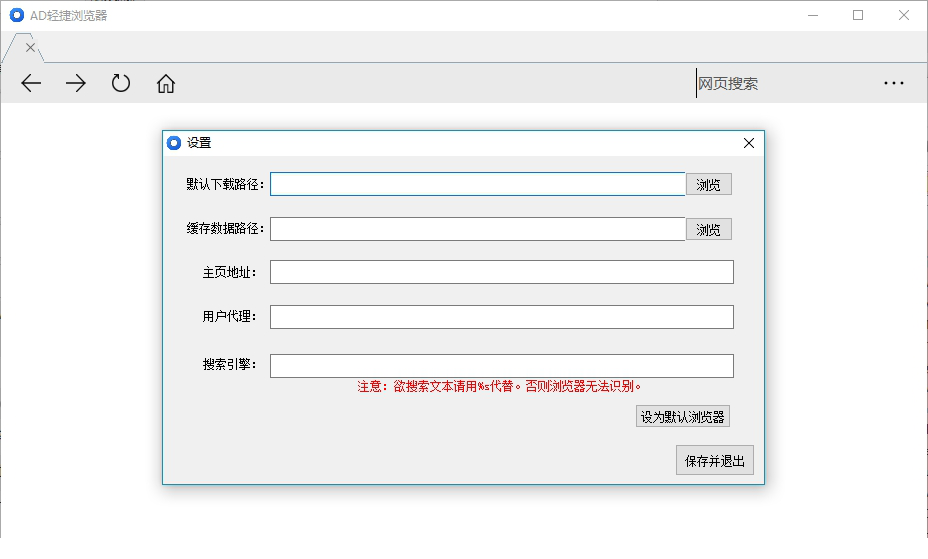928x559 pixels.
Task: Reload the page with refresh icon
Action: point(121,83)
